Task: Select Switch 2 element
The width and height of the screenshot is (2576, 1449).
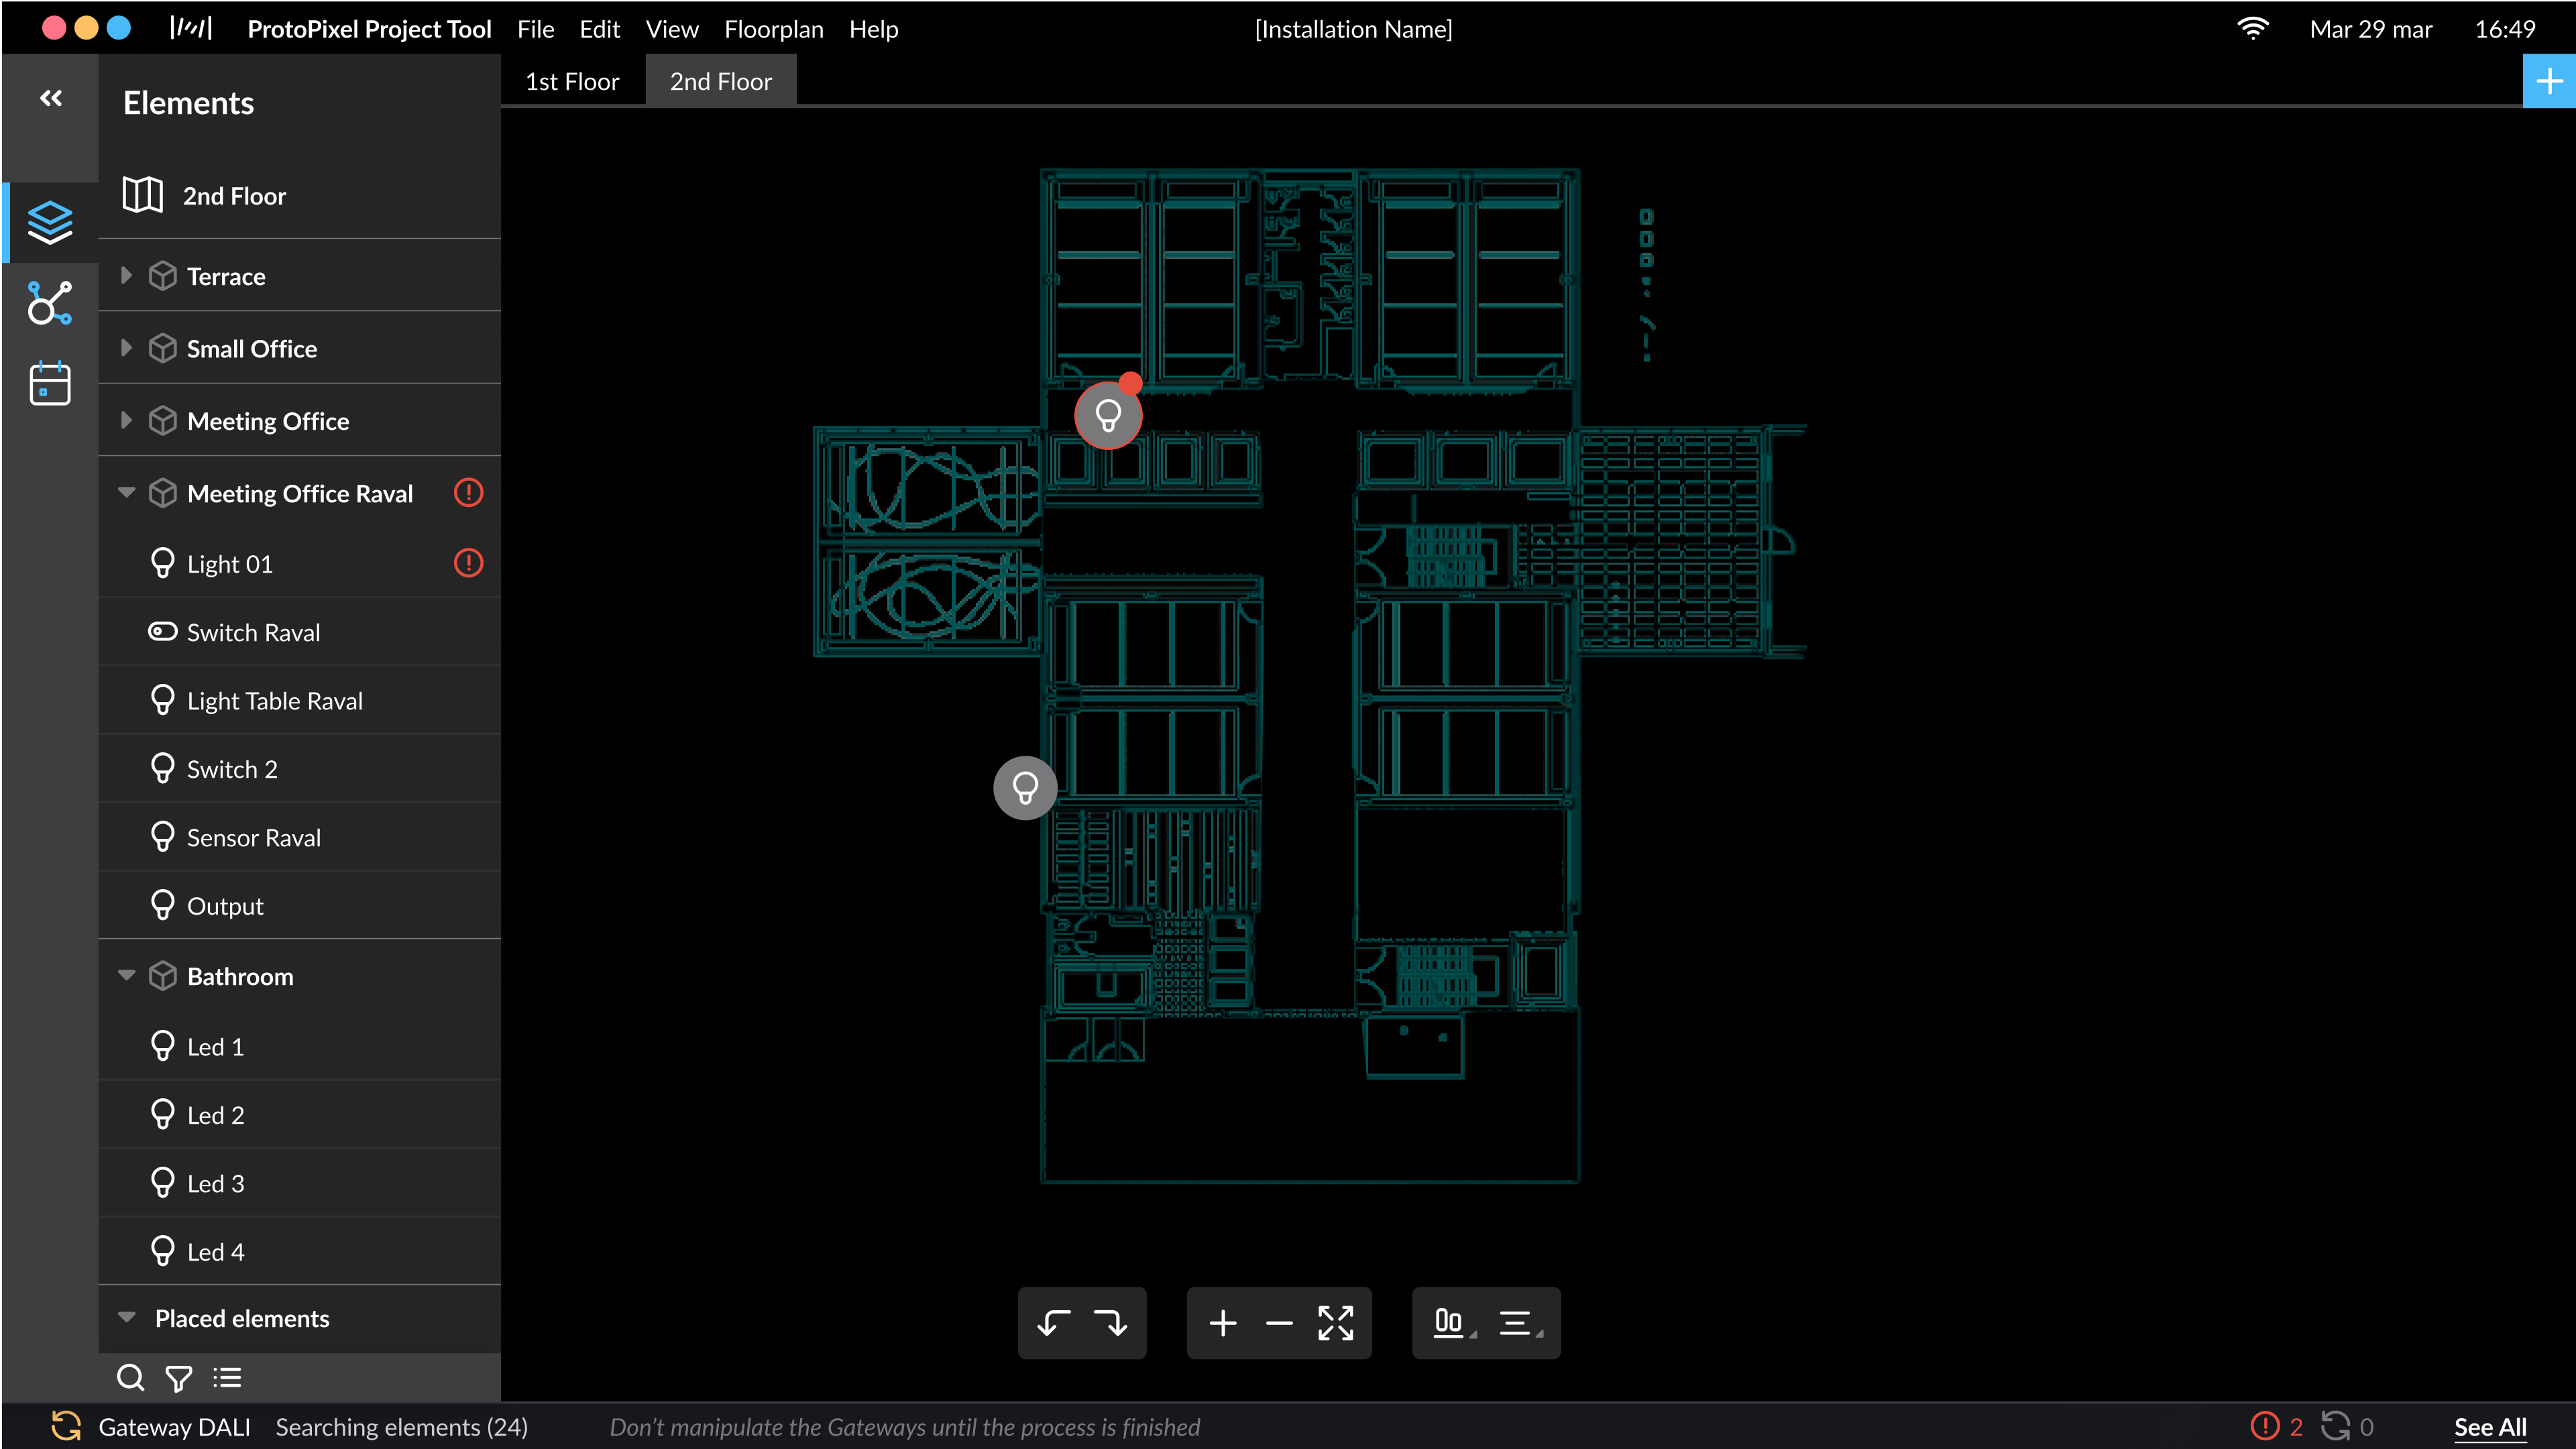Action: (x=300, y=769)
